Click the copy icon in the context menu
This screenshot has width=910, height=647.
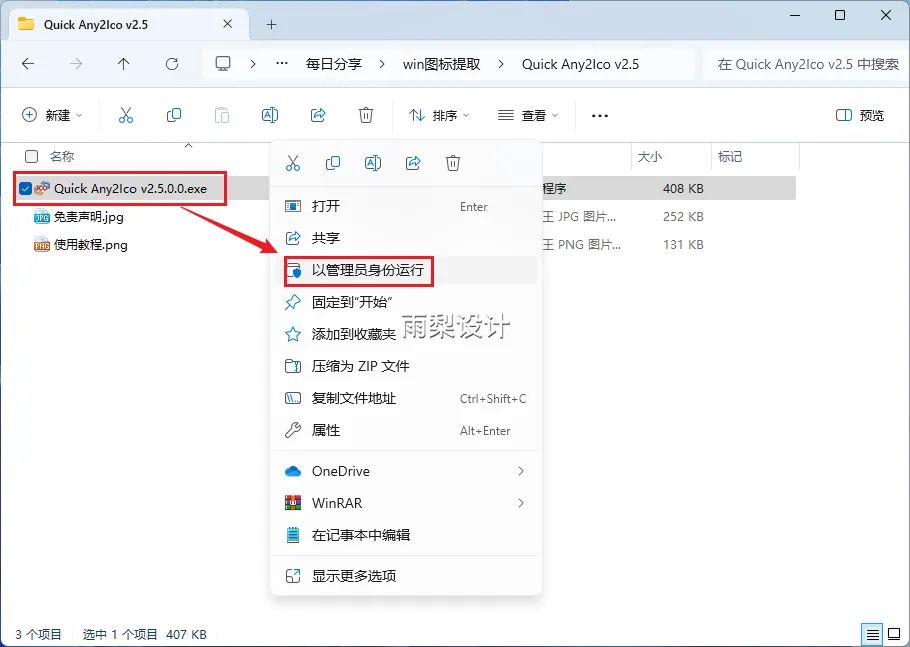point(333,163)
